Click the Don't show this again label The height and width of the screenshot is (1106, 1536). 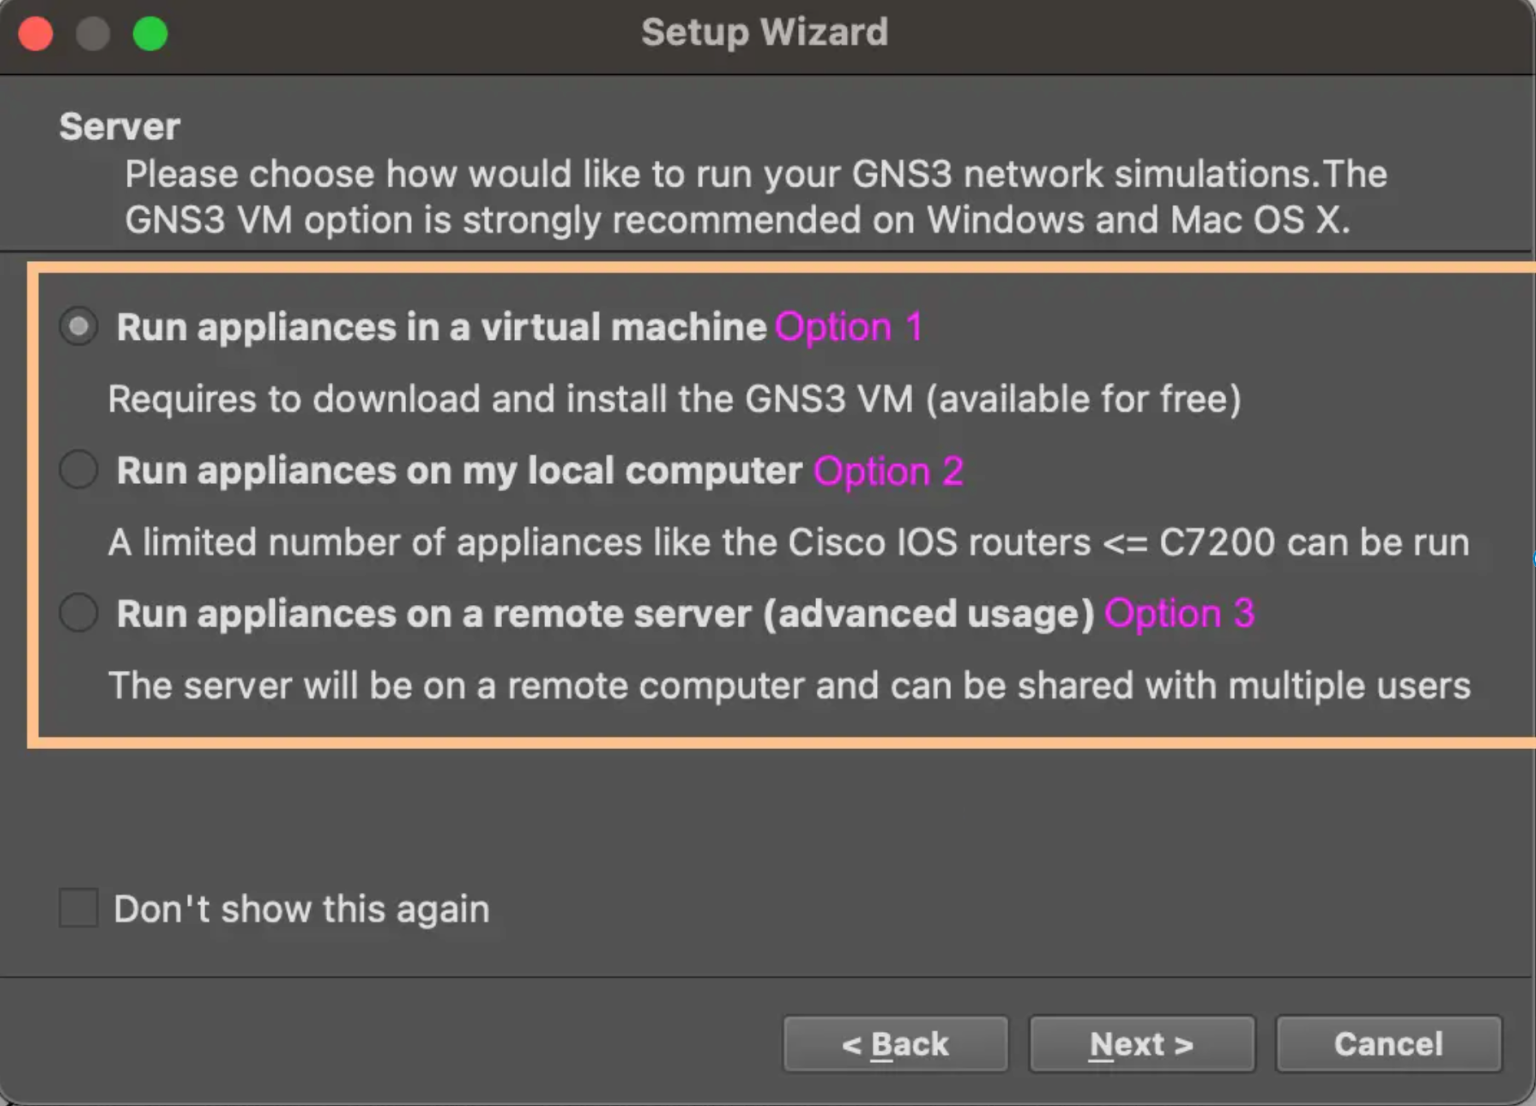301,908
